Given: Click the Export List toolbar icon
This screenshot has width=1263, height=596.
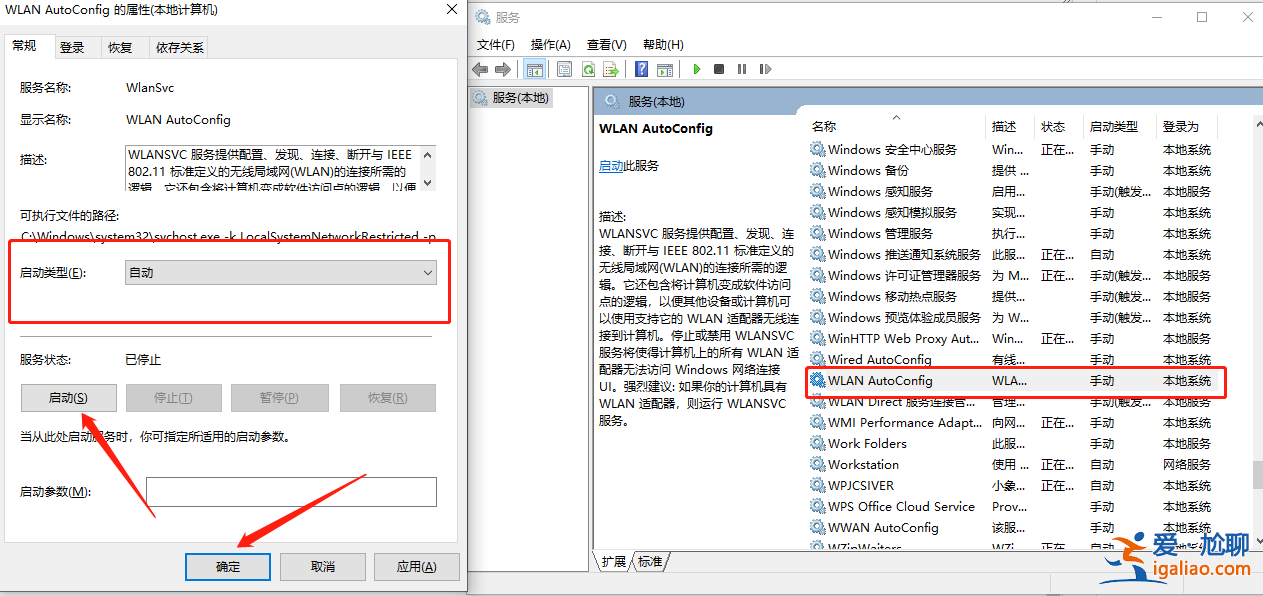Looking at the screenshot, I should coord(610,69).
